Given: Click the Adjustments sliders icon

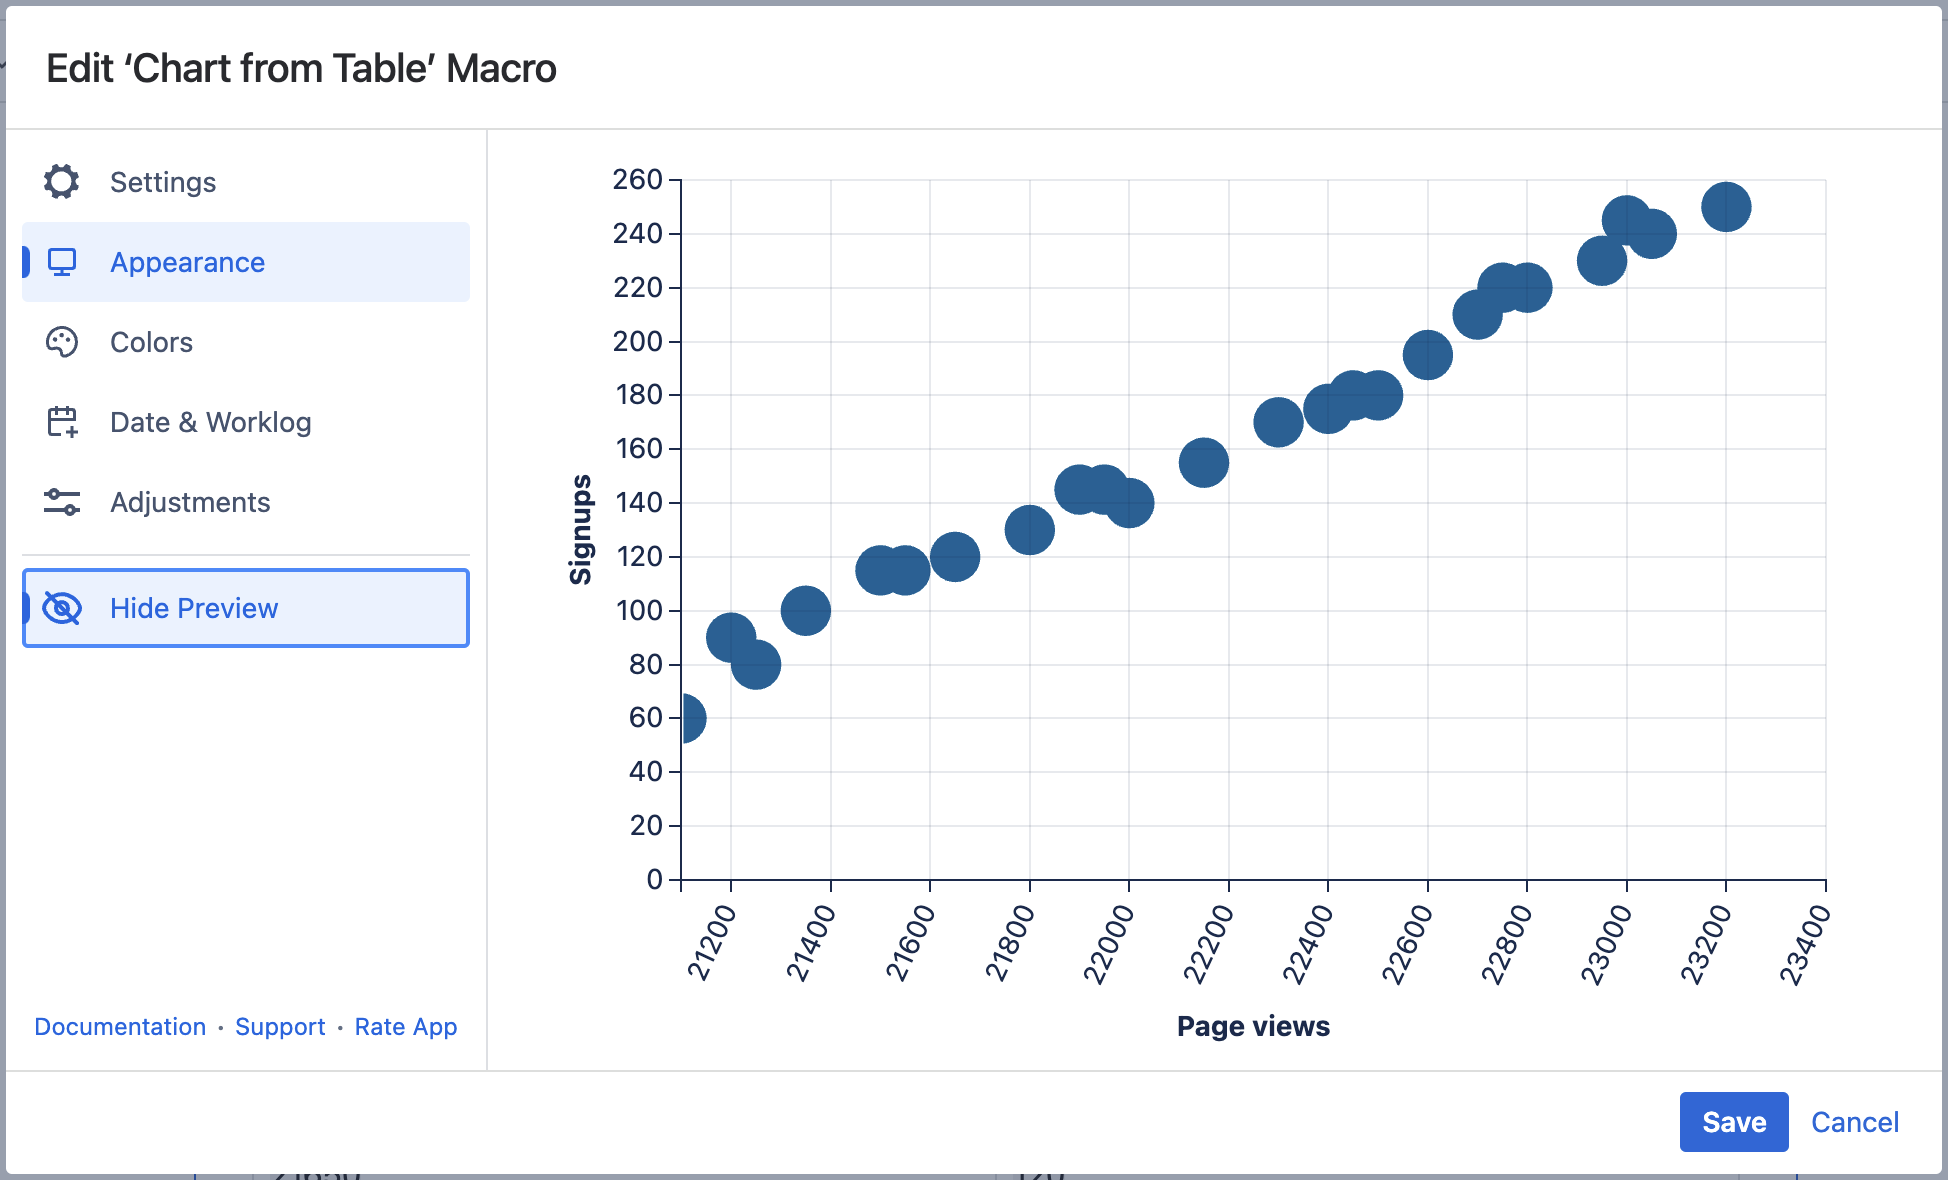Looking at the screenshot, I should [x=62, y=502].
